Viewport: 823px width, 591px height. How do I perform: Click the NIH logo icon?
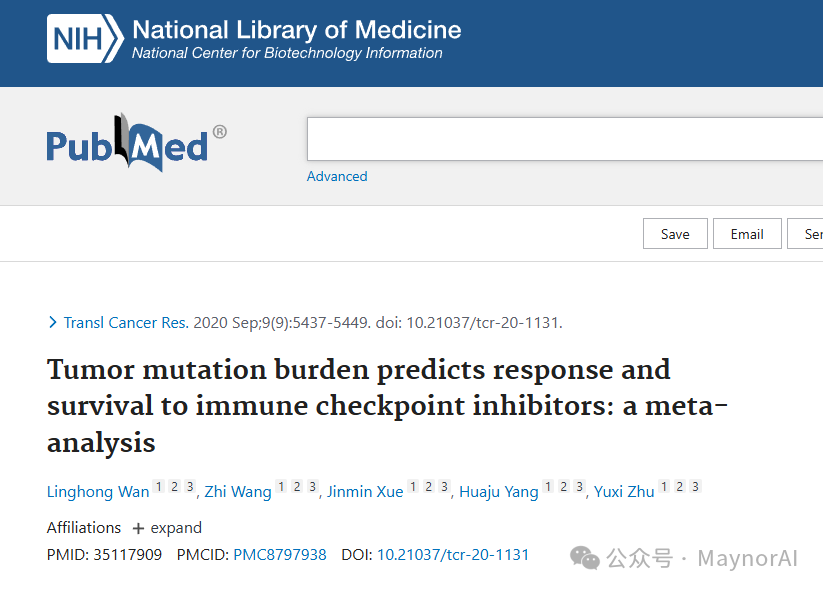point(85,39)
